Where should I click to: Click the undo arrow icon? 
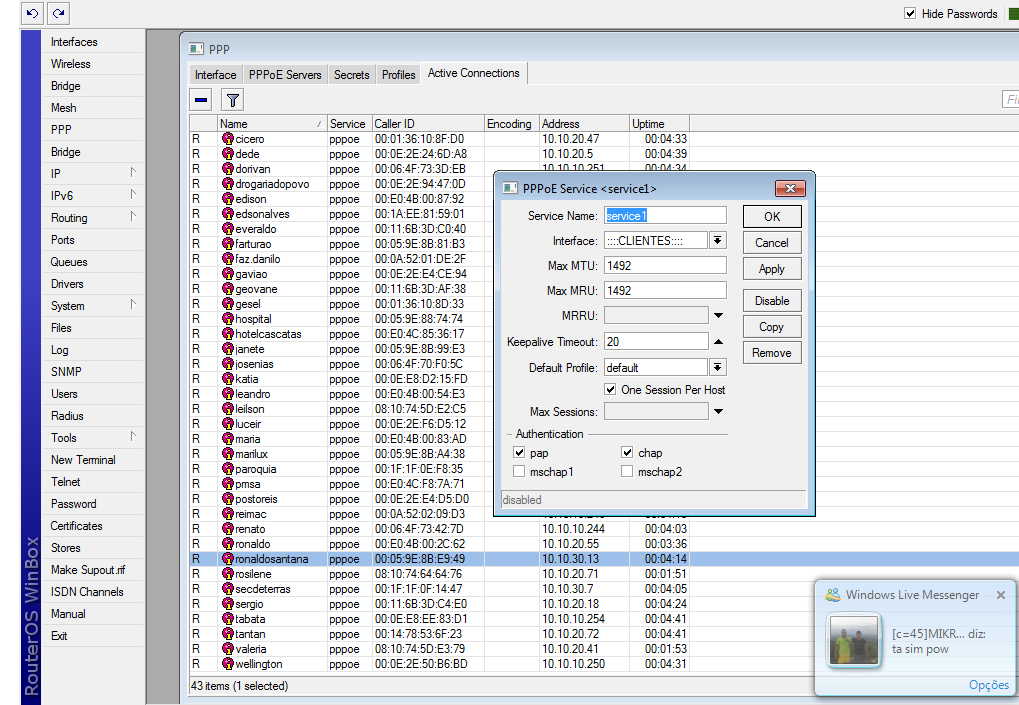click(33, 13)
